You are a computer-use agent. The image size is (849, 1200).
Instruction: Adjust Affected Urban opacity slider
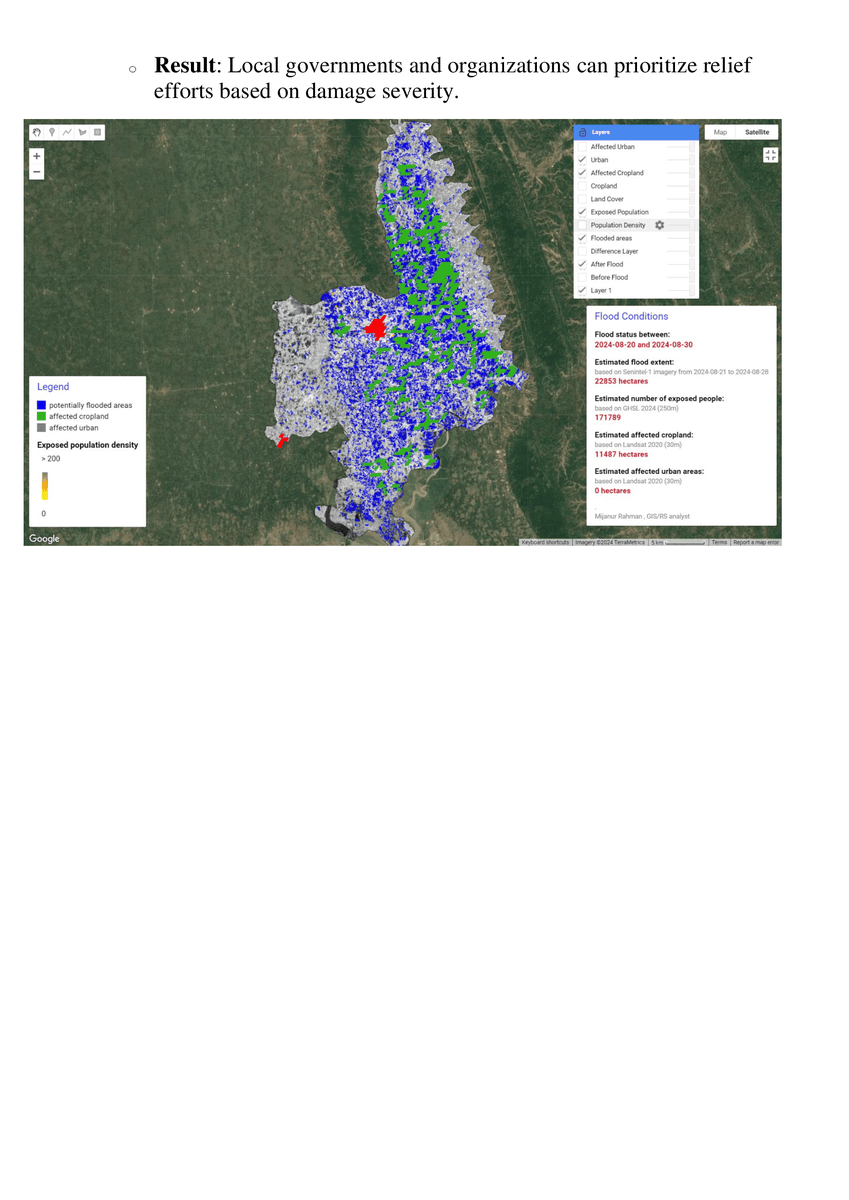tap(681, 147)
